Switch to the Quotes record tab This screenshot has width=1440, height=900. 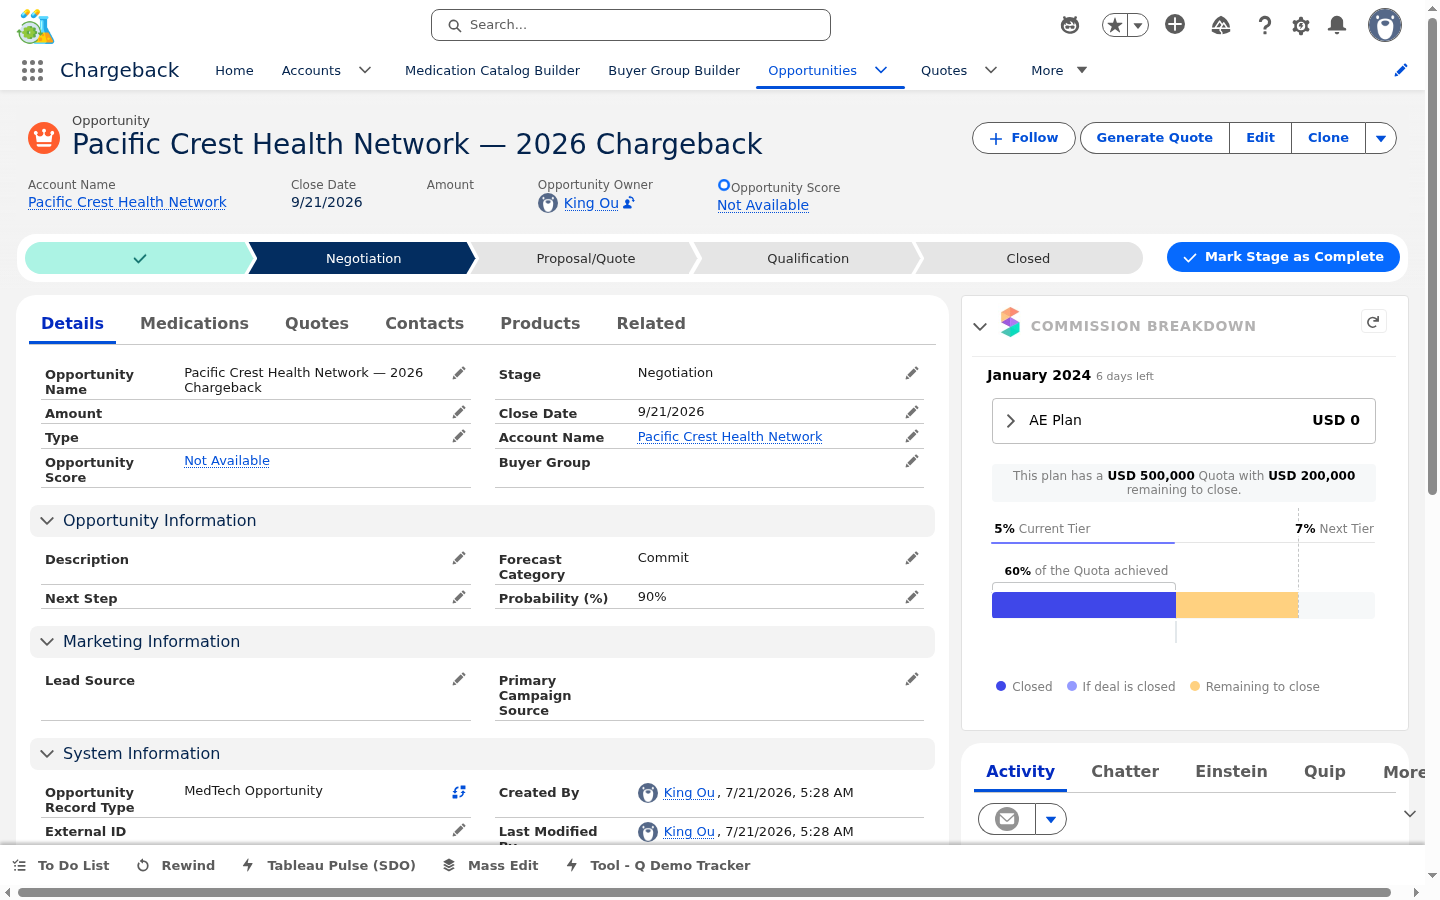point(317,323)
